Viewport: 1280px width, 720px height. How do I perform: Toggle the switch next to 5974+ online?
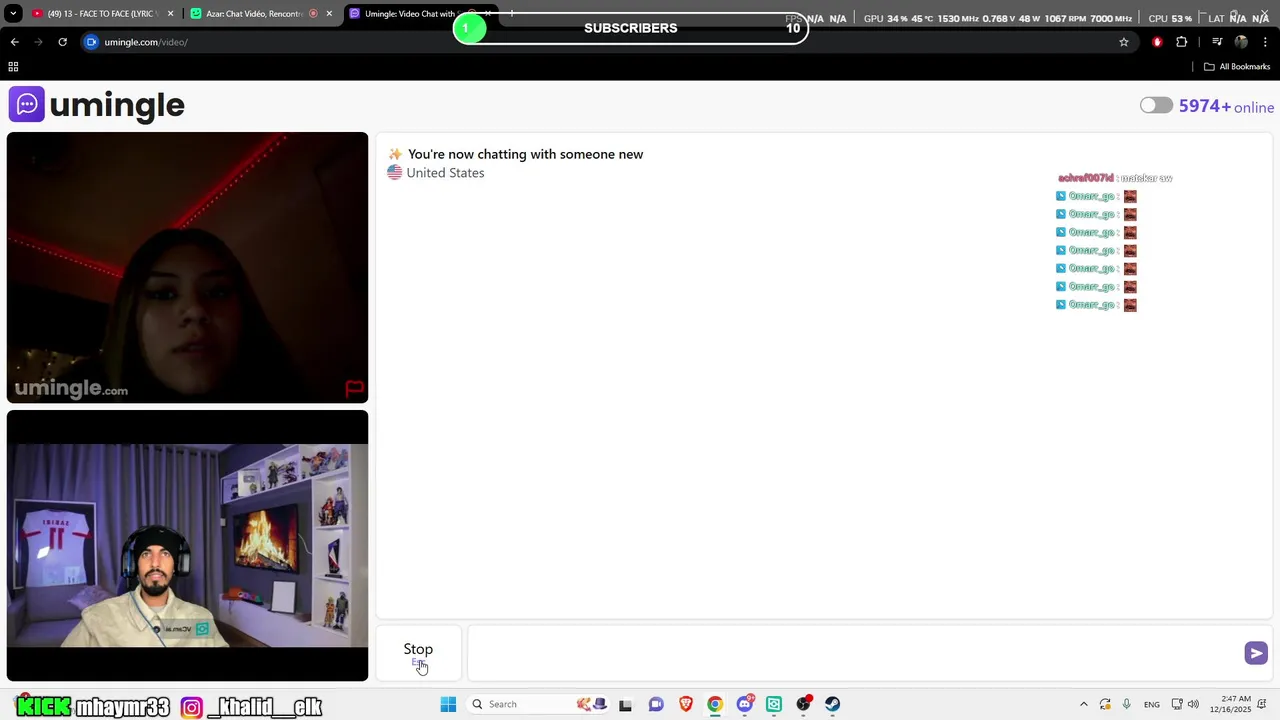tap(1156, 106)
